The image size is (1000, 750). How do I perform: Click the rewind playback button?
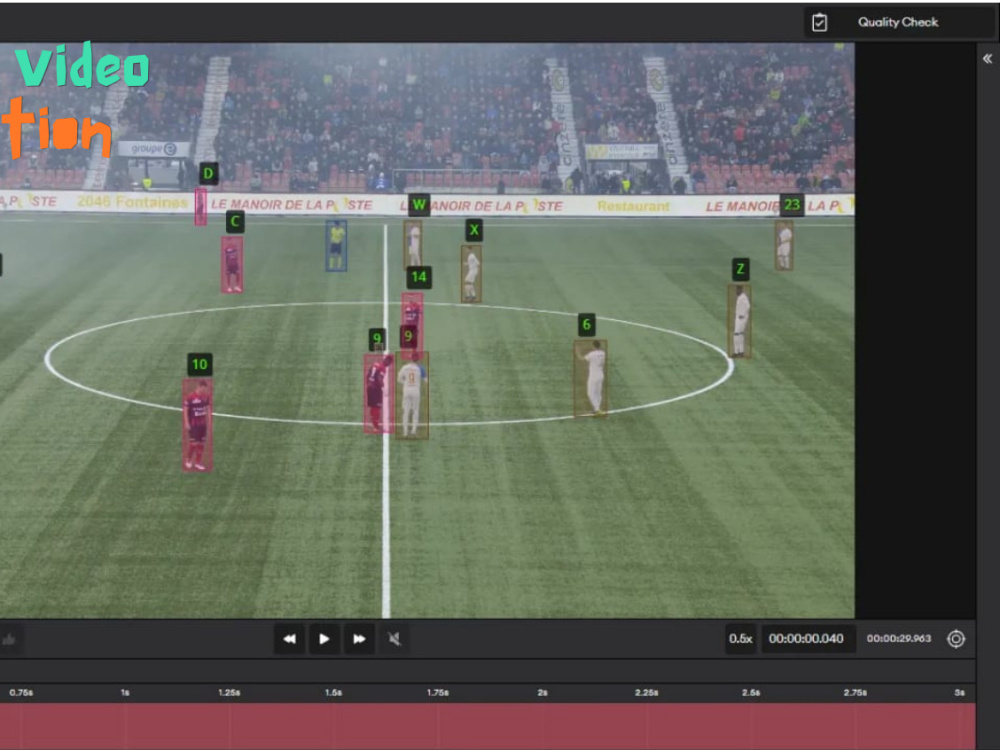290,638
